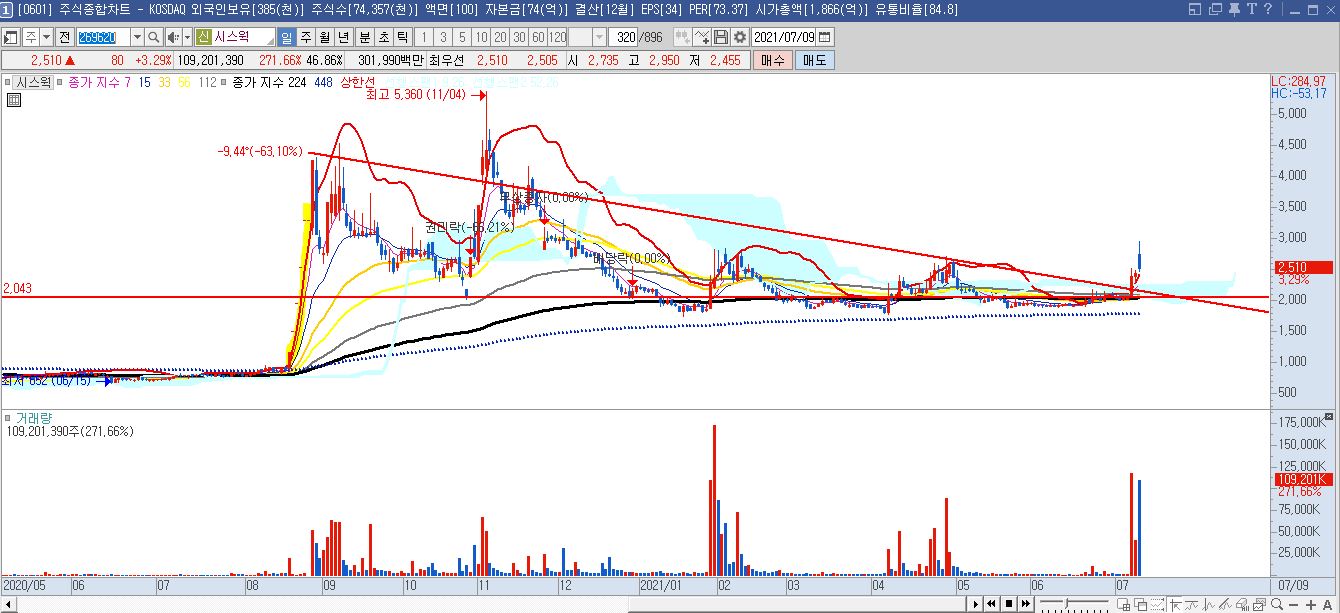The height and width of the screenshot is (613, 1340).
Task: Open chart settings gear icon
Action: (740, 37)
